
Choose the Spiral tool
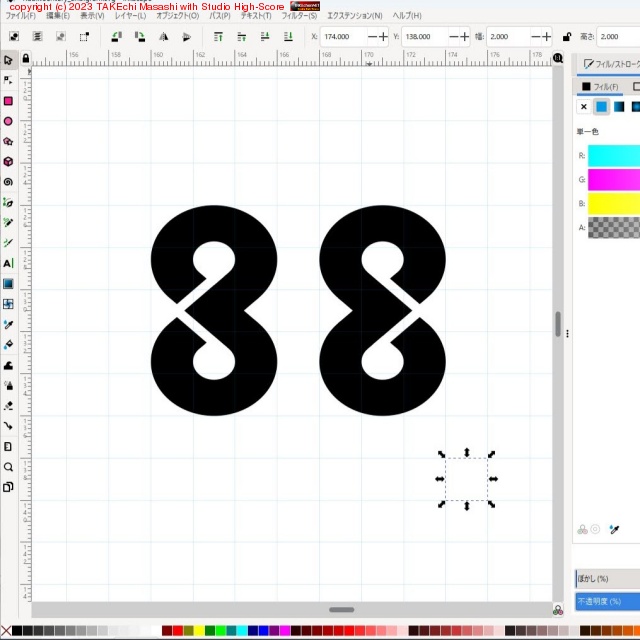tap(8, 182)
